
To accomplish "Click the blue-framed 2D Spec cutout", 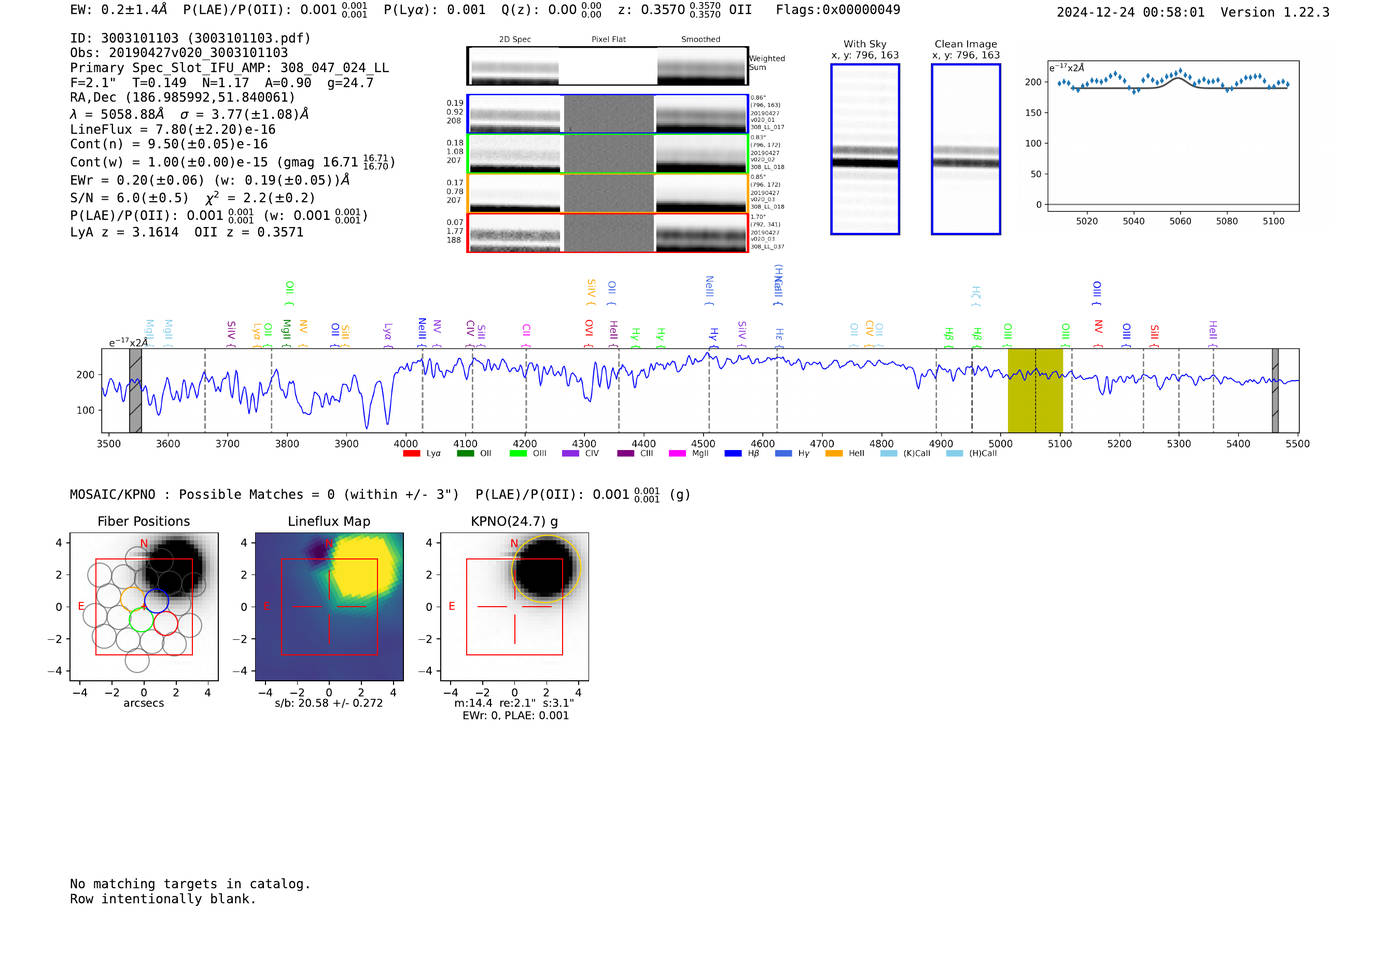I will tap(515, 114).
